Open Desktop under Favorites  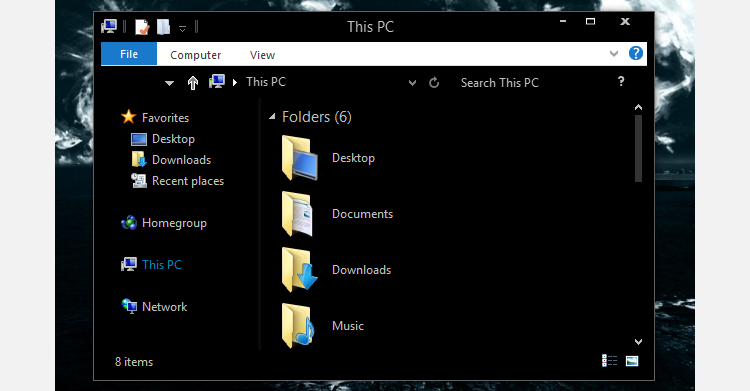[x=173, y=139]
